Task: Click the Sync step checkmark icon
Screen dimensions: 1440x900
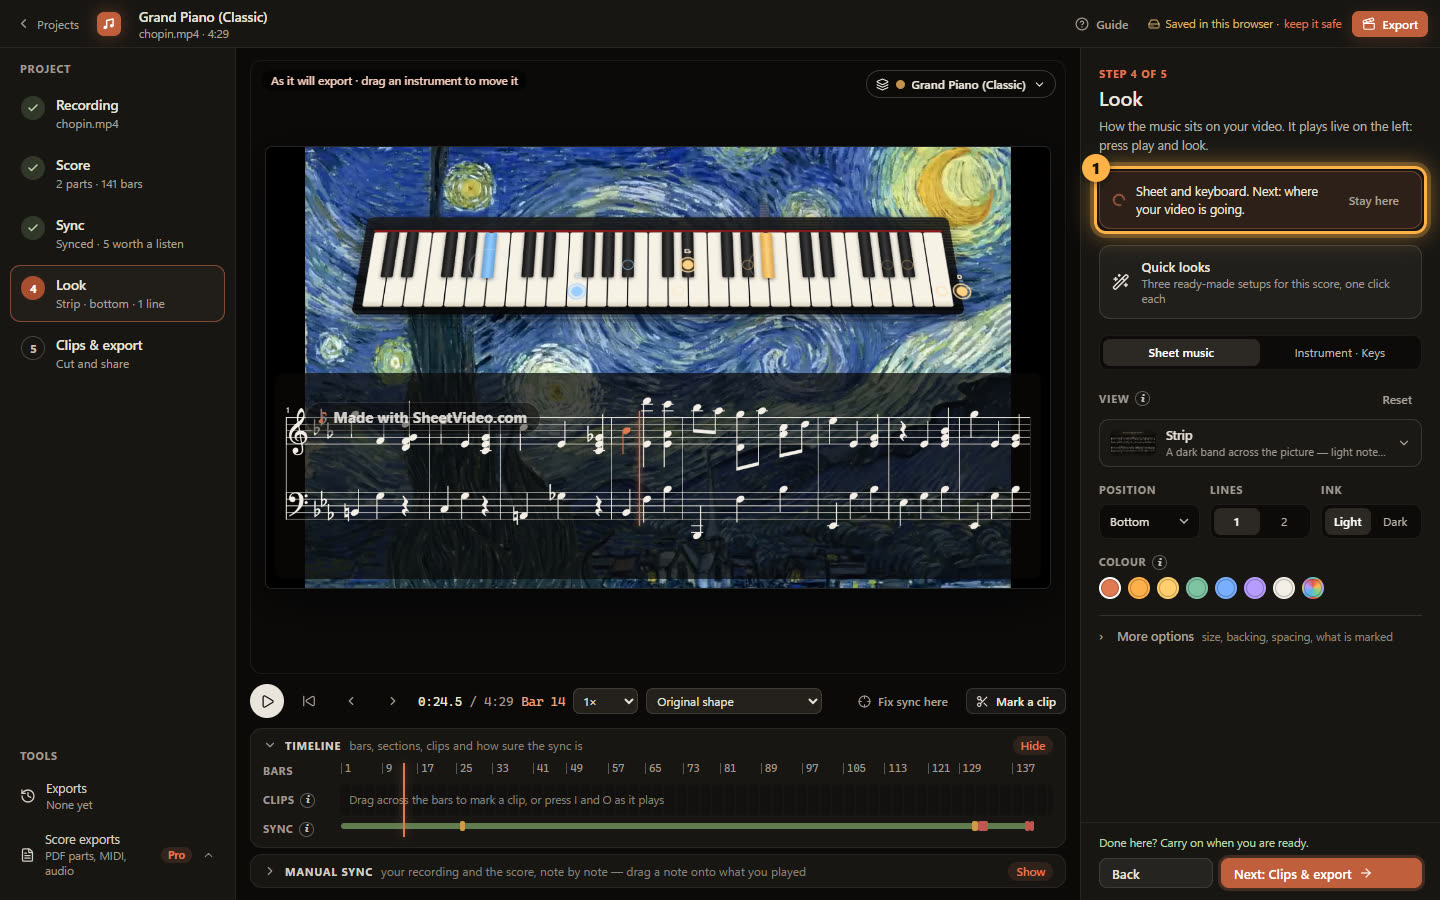Action: (33, 227)
